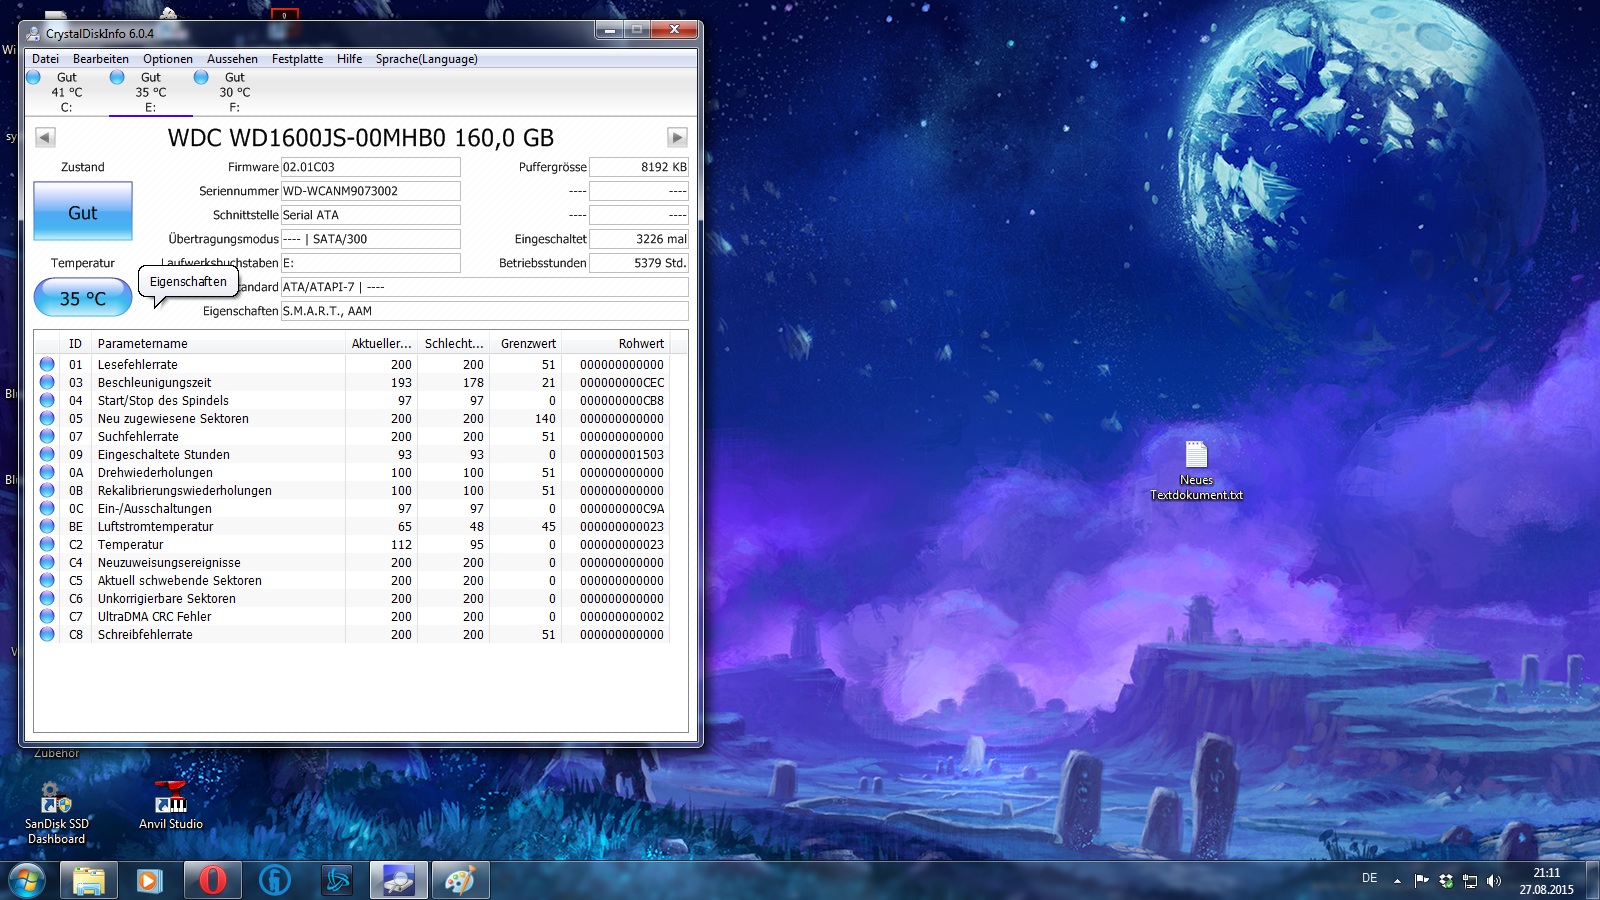Click the Betriebsstunden field 5379 Std.
Image resolution: width=1600 pixels, height=900 pixels.
coord(639,263)
